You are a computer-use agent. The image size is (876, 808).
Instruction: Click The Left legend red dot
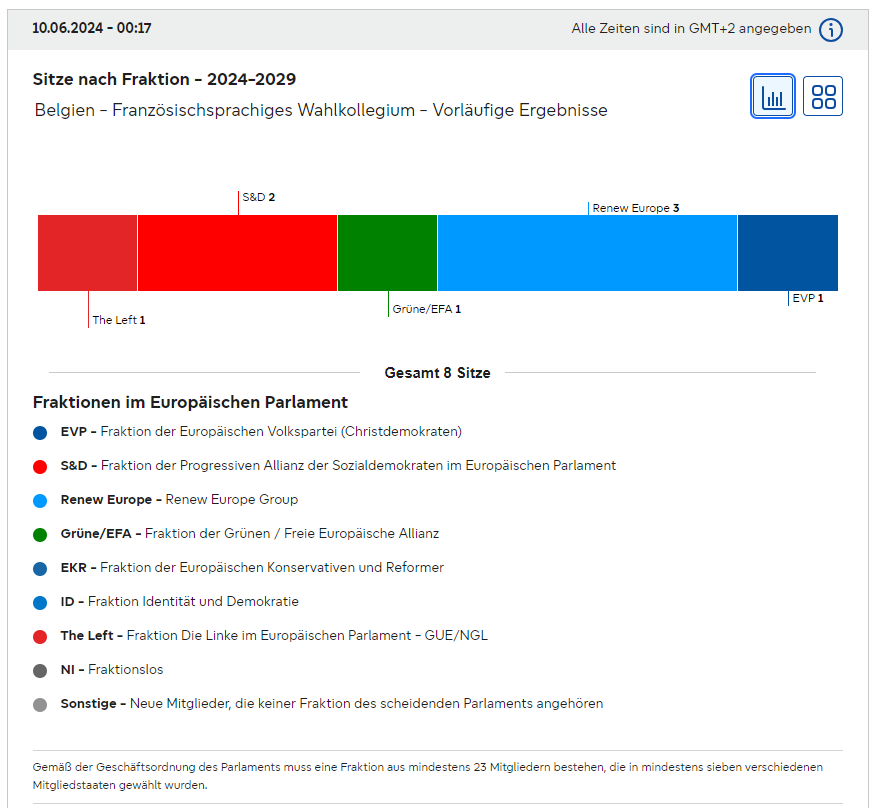[40, 637]
